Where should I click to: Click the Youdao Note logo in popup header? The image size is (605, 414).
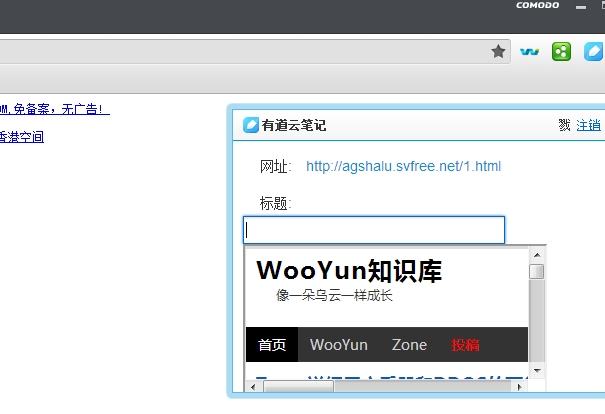(251, 125)
